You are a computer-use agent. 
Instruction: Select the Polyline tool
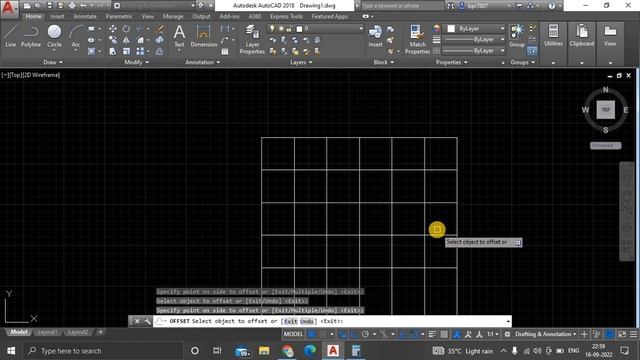tap(31, 36)
